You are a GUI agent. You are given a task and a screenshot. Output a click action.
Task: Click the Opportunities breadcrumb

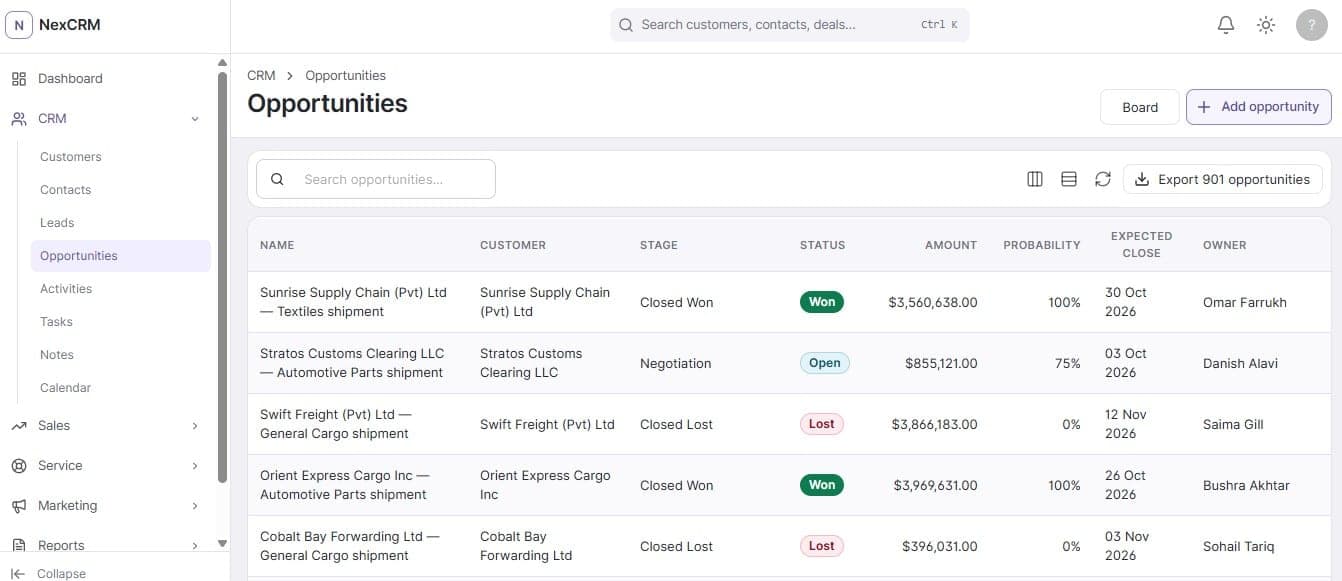click(345, 75)
